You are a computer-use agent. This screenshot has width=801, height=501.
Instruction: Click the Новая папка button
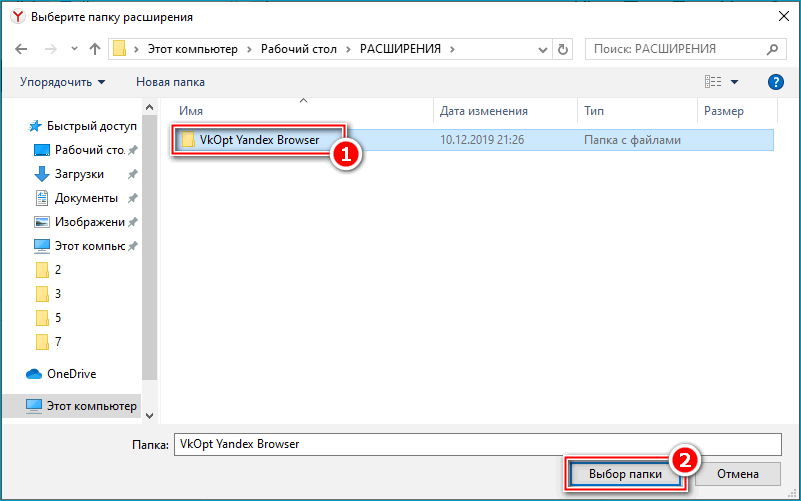[x=171, y=82]
